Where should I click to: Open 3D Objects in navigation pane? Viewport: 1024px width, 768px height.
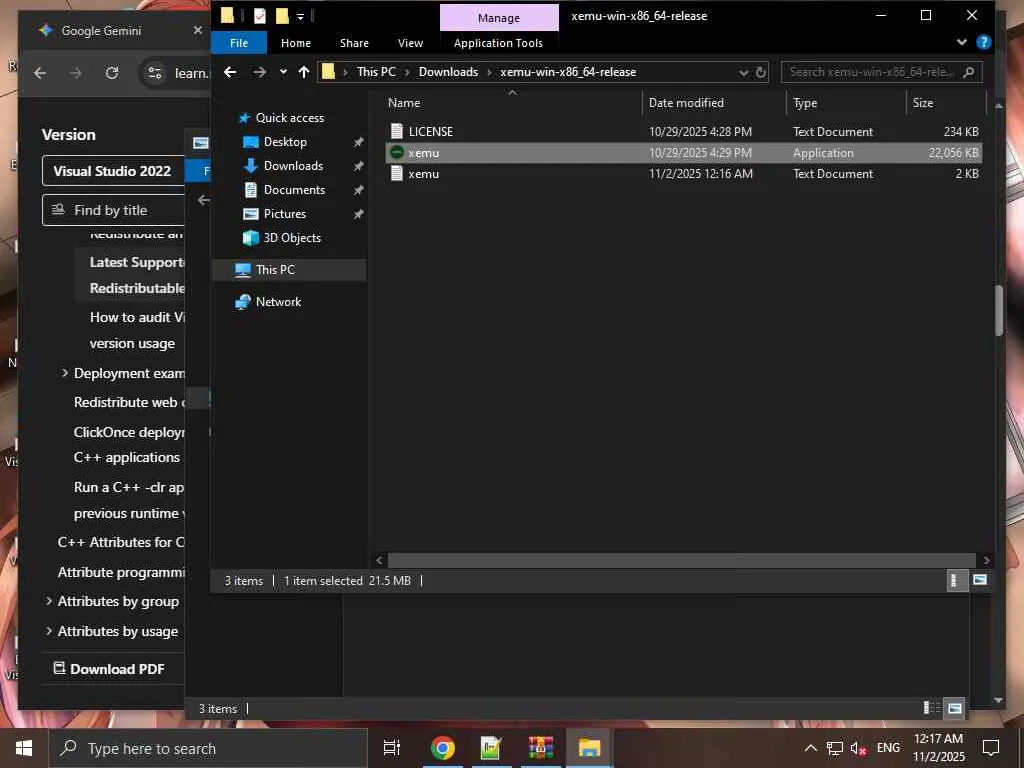click(292, 238)
